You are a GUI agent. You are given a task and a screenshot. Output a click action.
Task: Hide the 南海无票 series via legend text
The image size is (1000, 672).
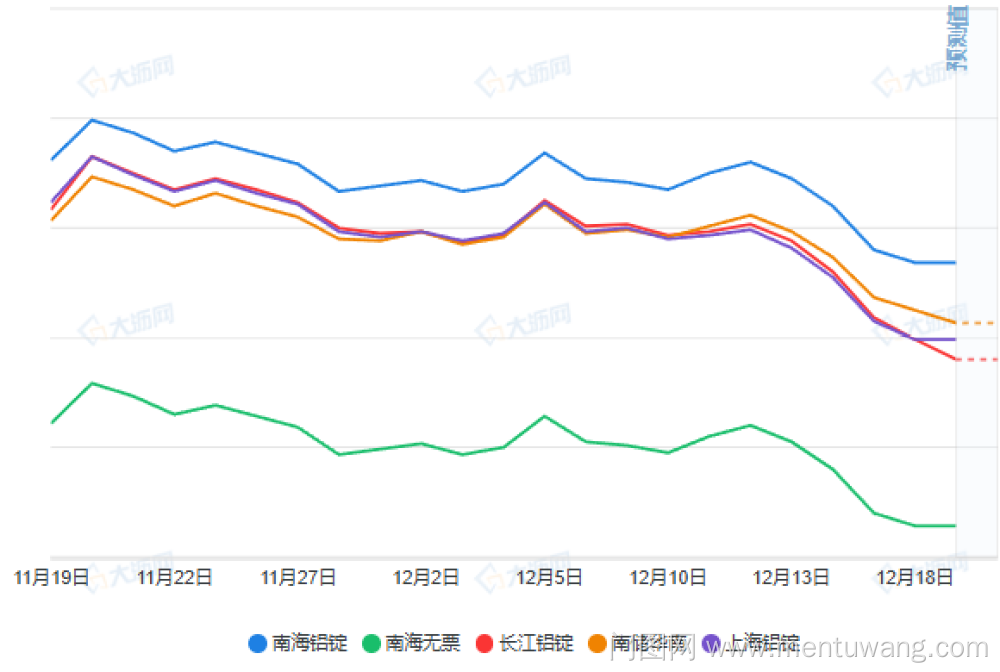pyautogui.click(x=423, y=643)
